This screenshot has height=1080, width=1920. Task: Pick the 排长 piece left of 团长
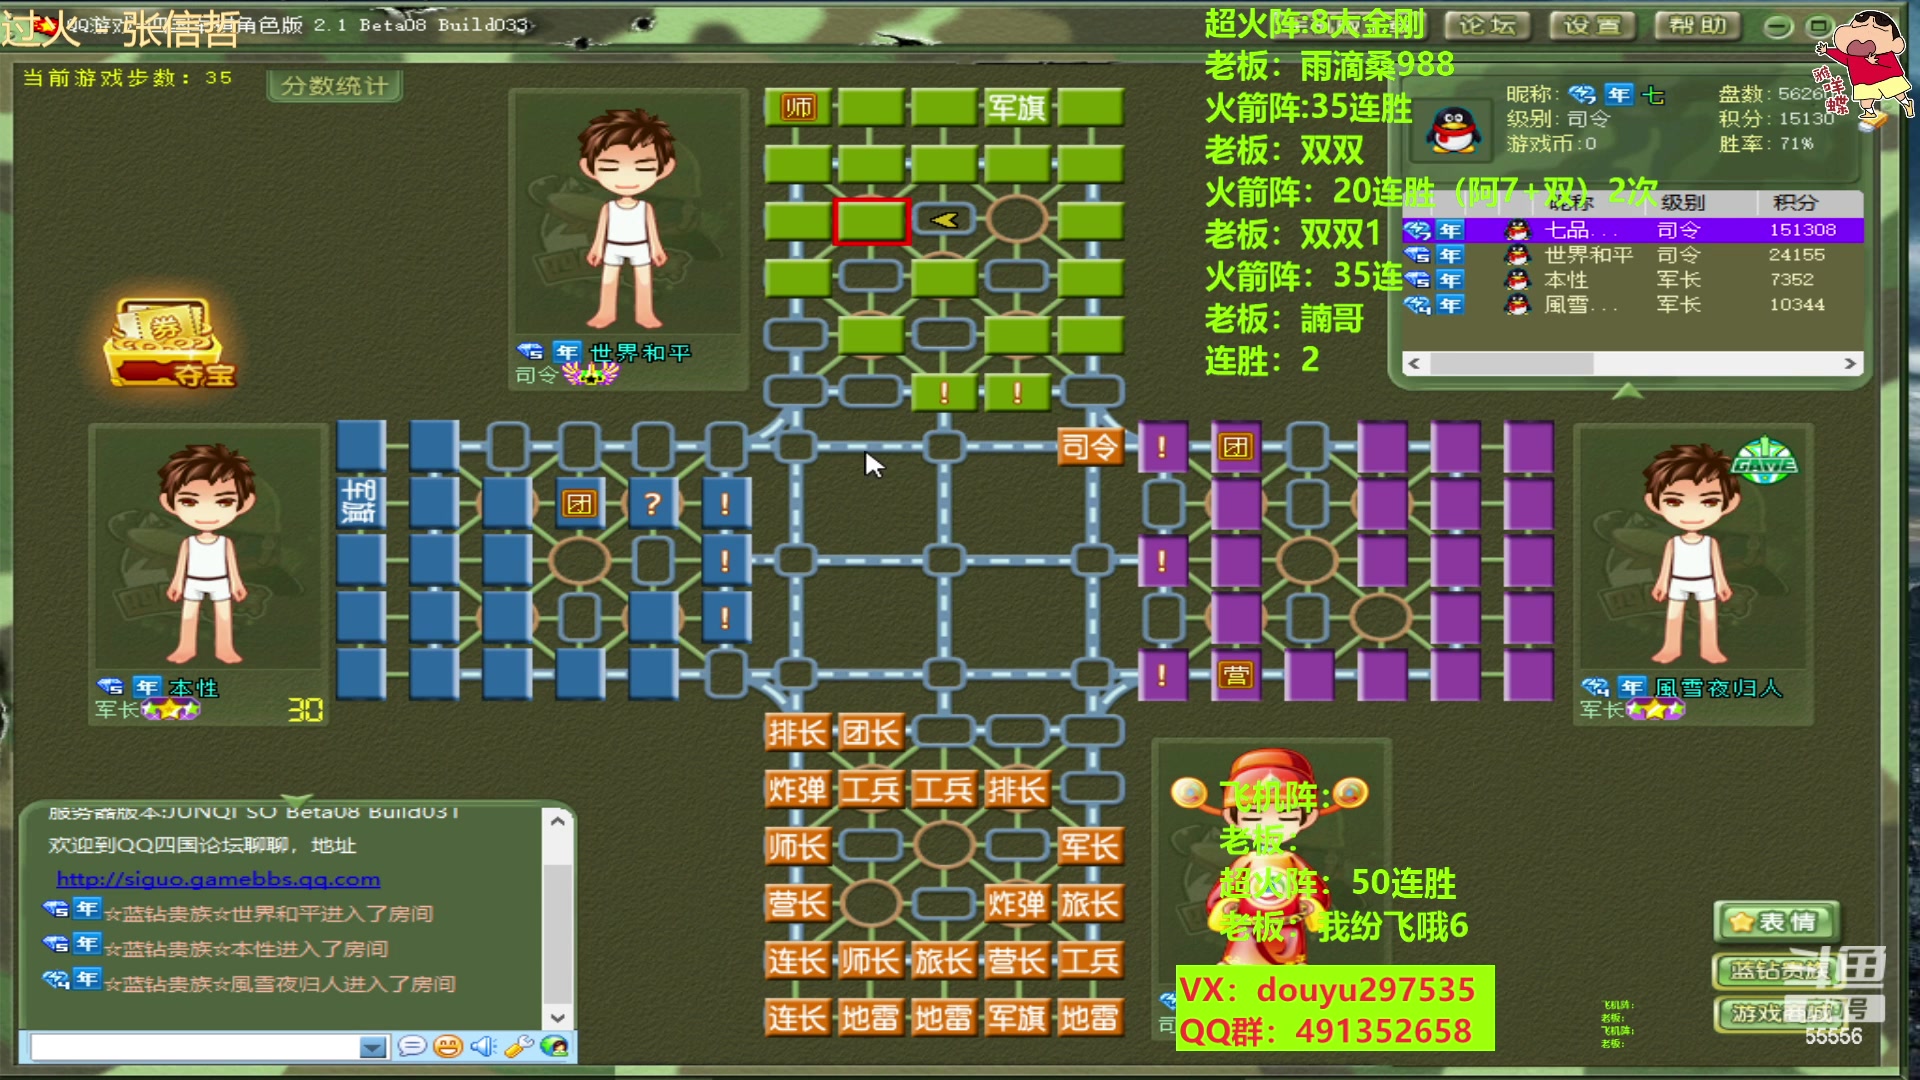pos(797,733)
